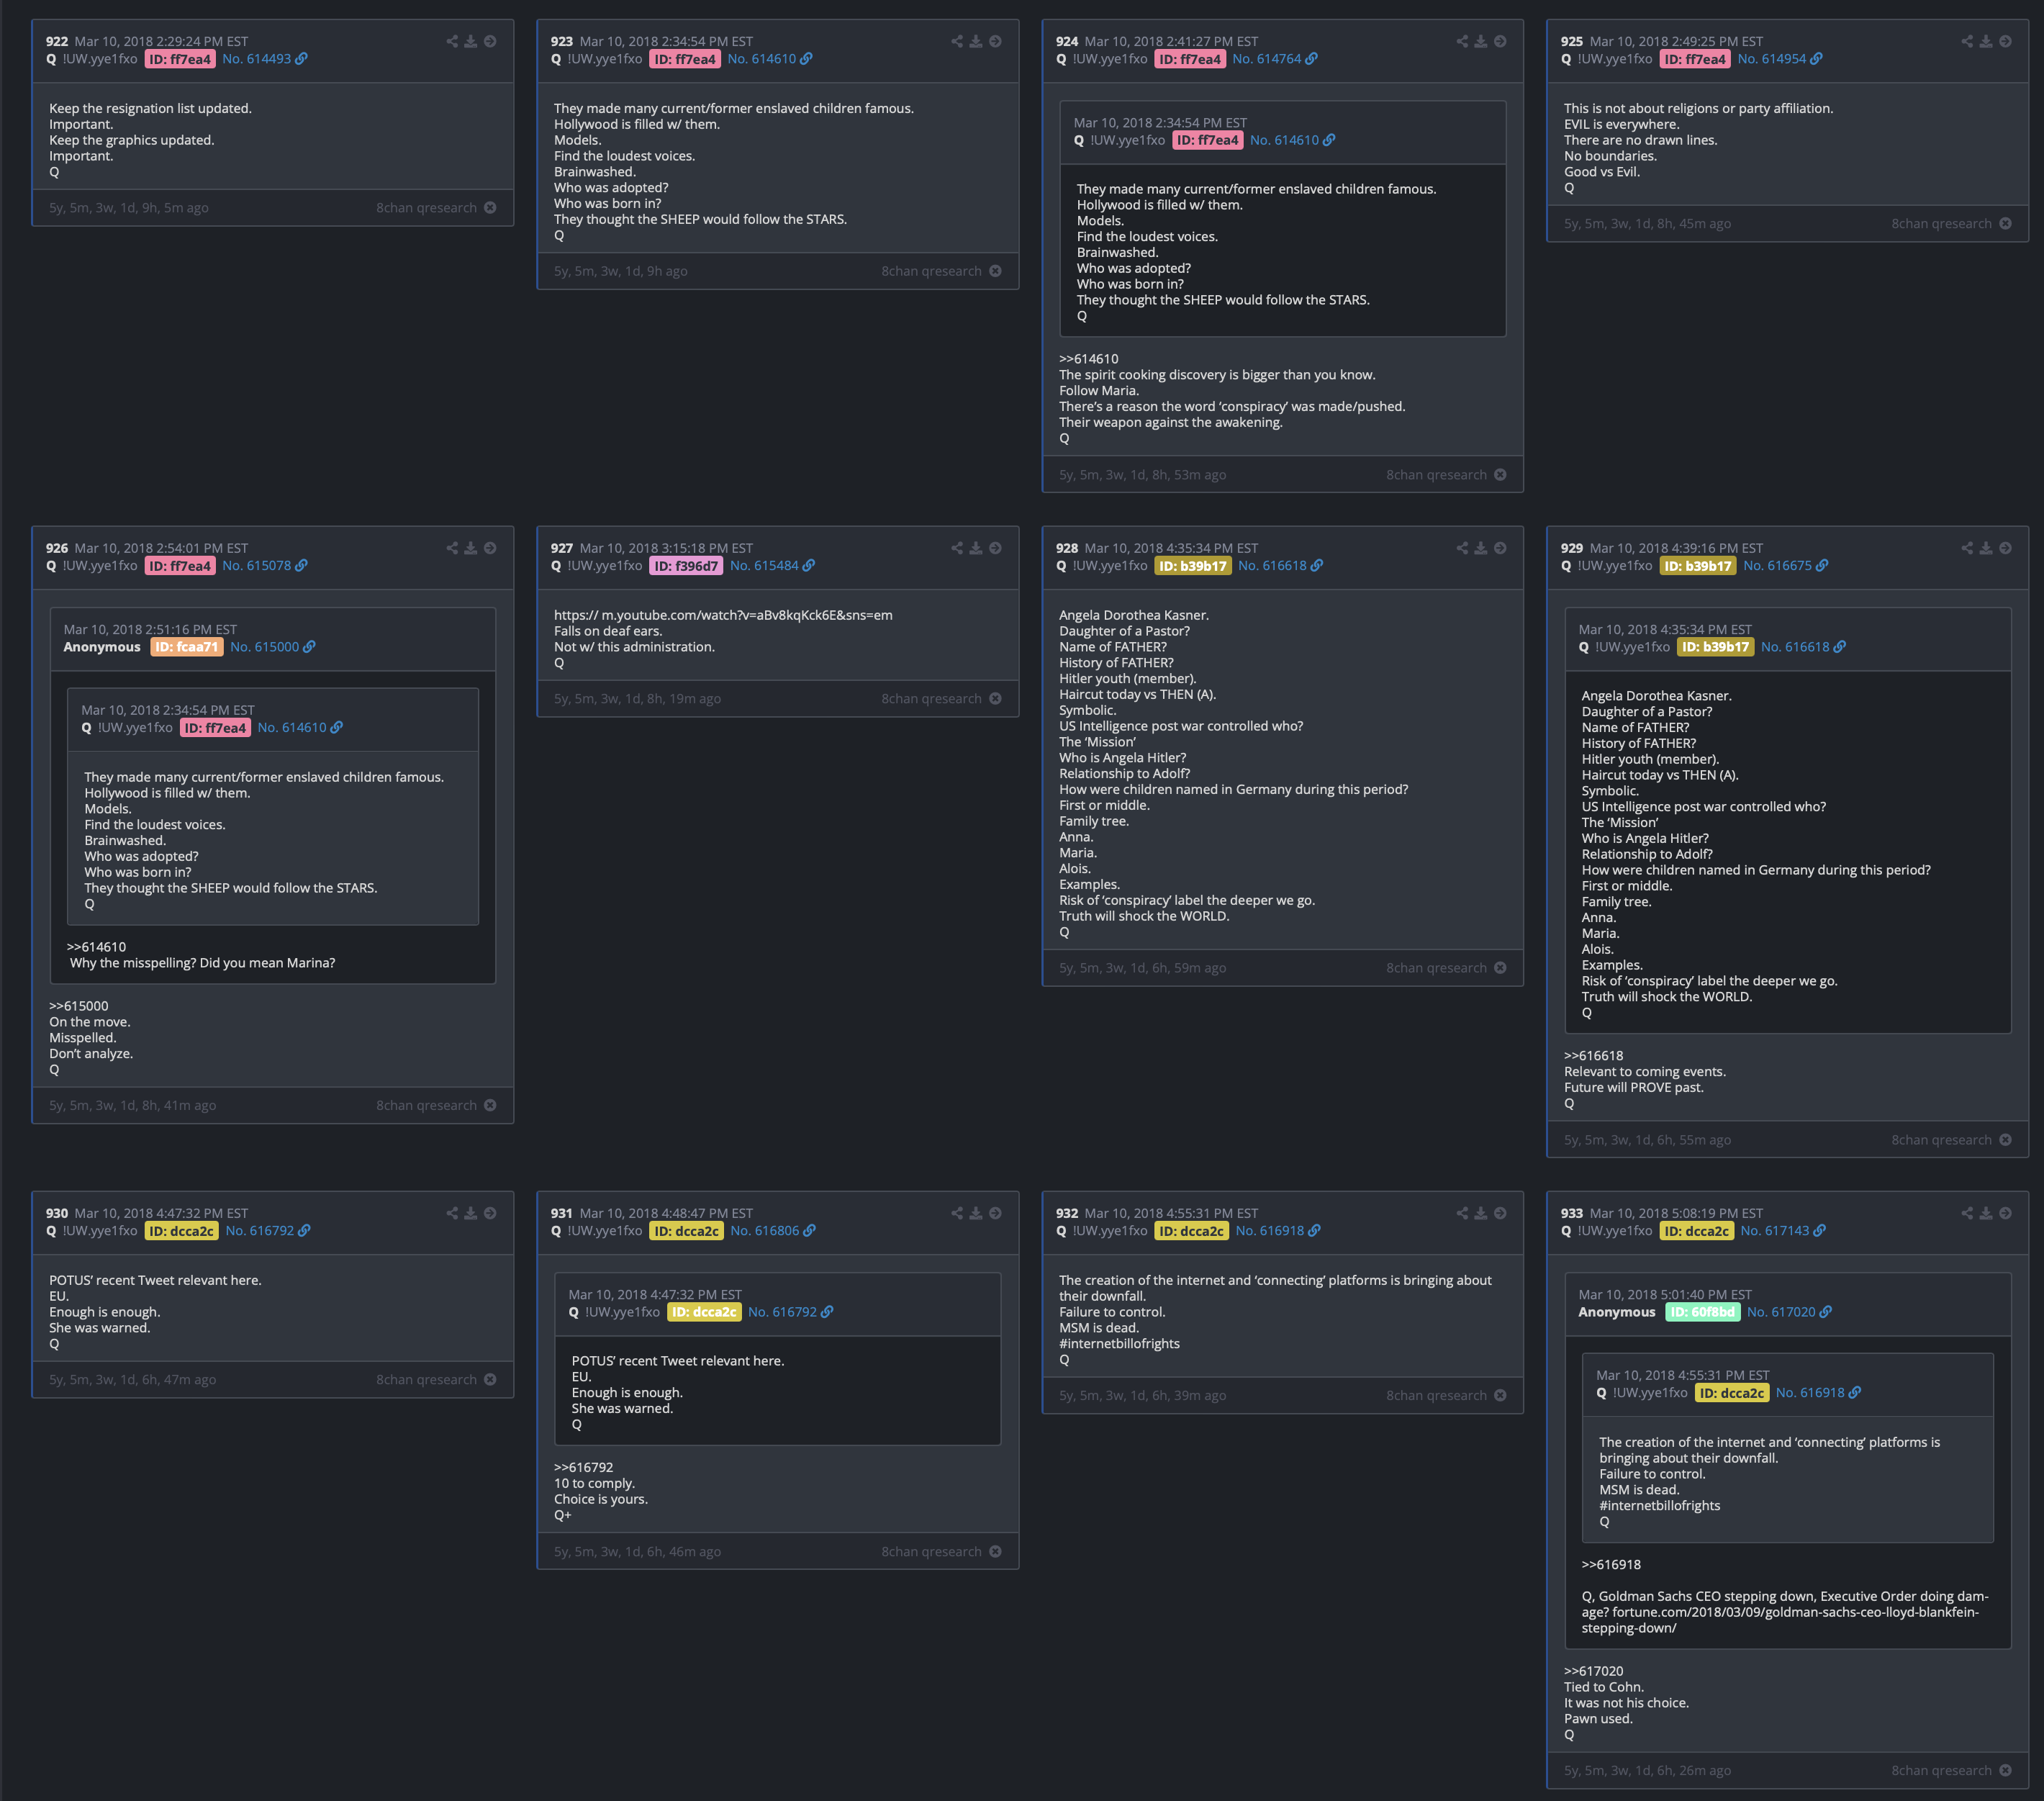
Task: Click '8chan qresearch' in post 929 footer
Action: coord(1941,1140)
